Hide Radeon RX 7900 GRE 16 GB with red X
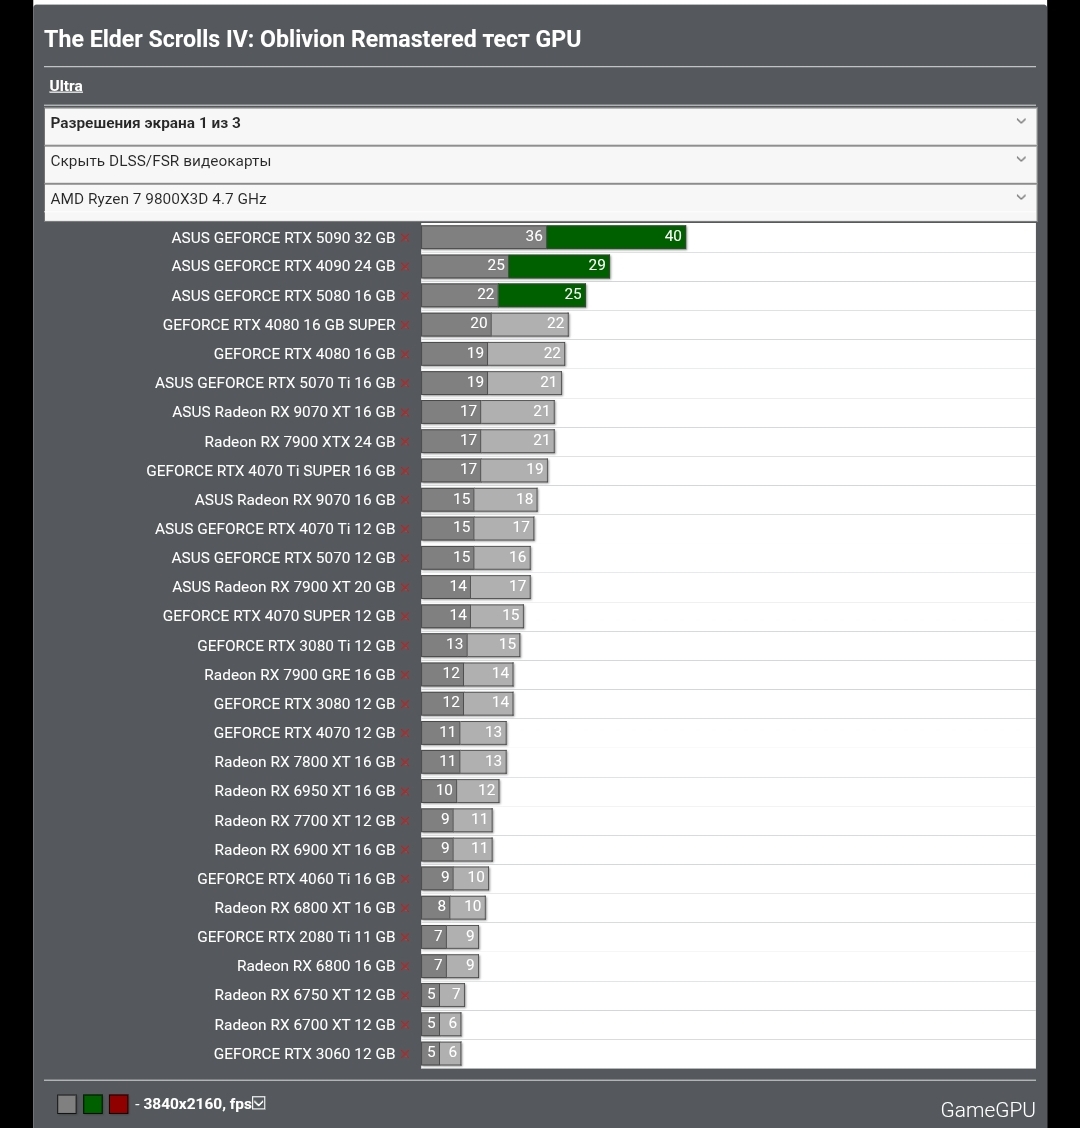This screenshot has height=1128, width=1080. point(405,675)
